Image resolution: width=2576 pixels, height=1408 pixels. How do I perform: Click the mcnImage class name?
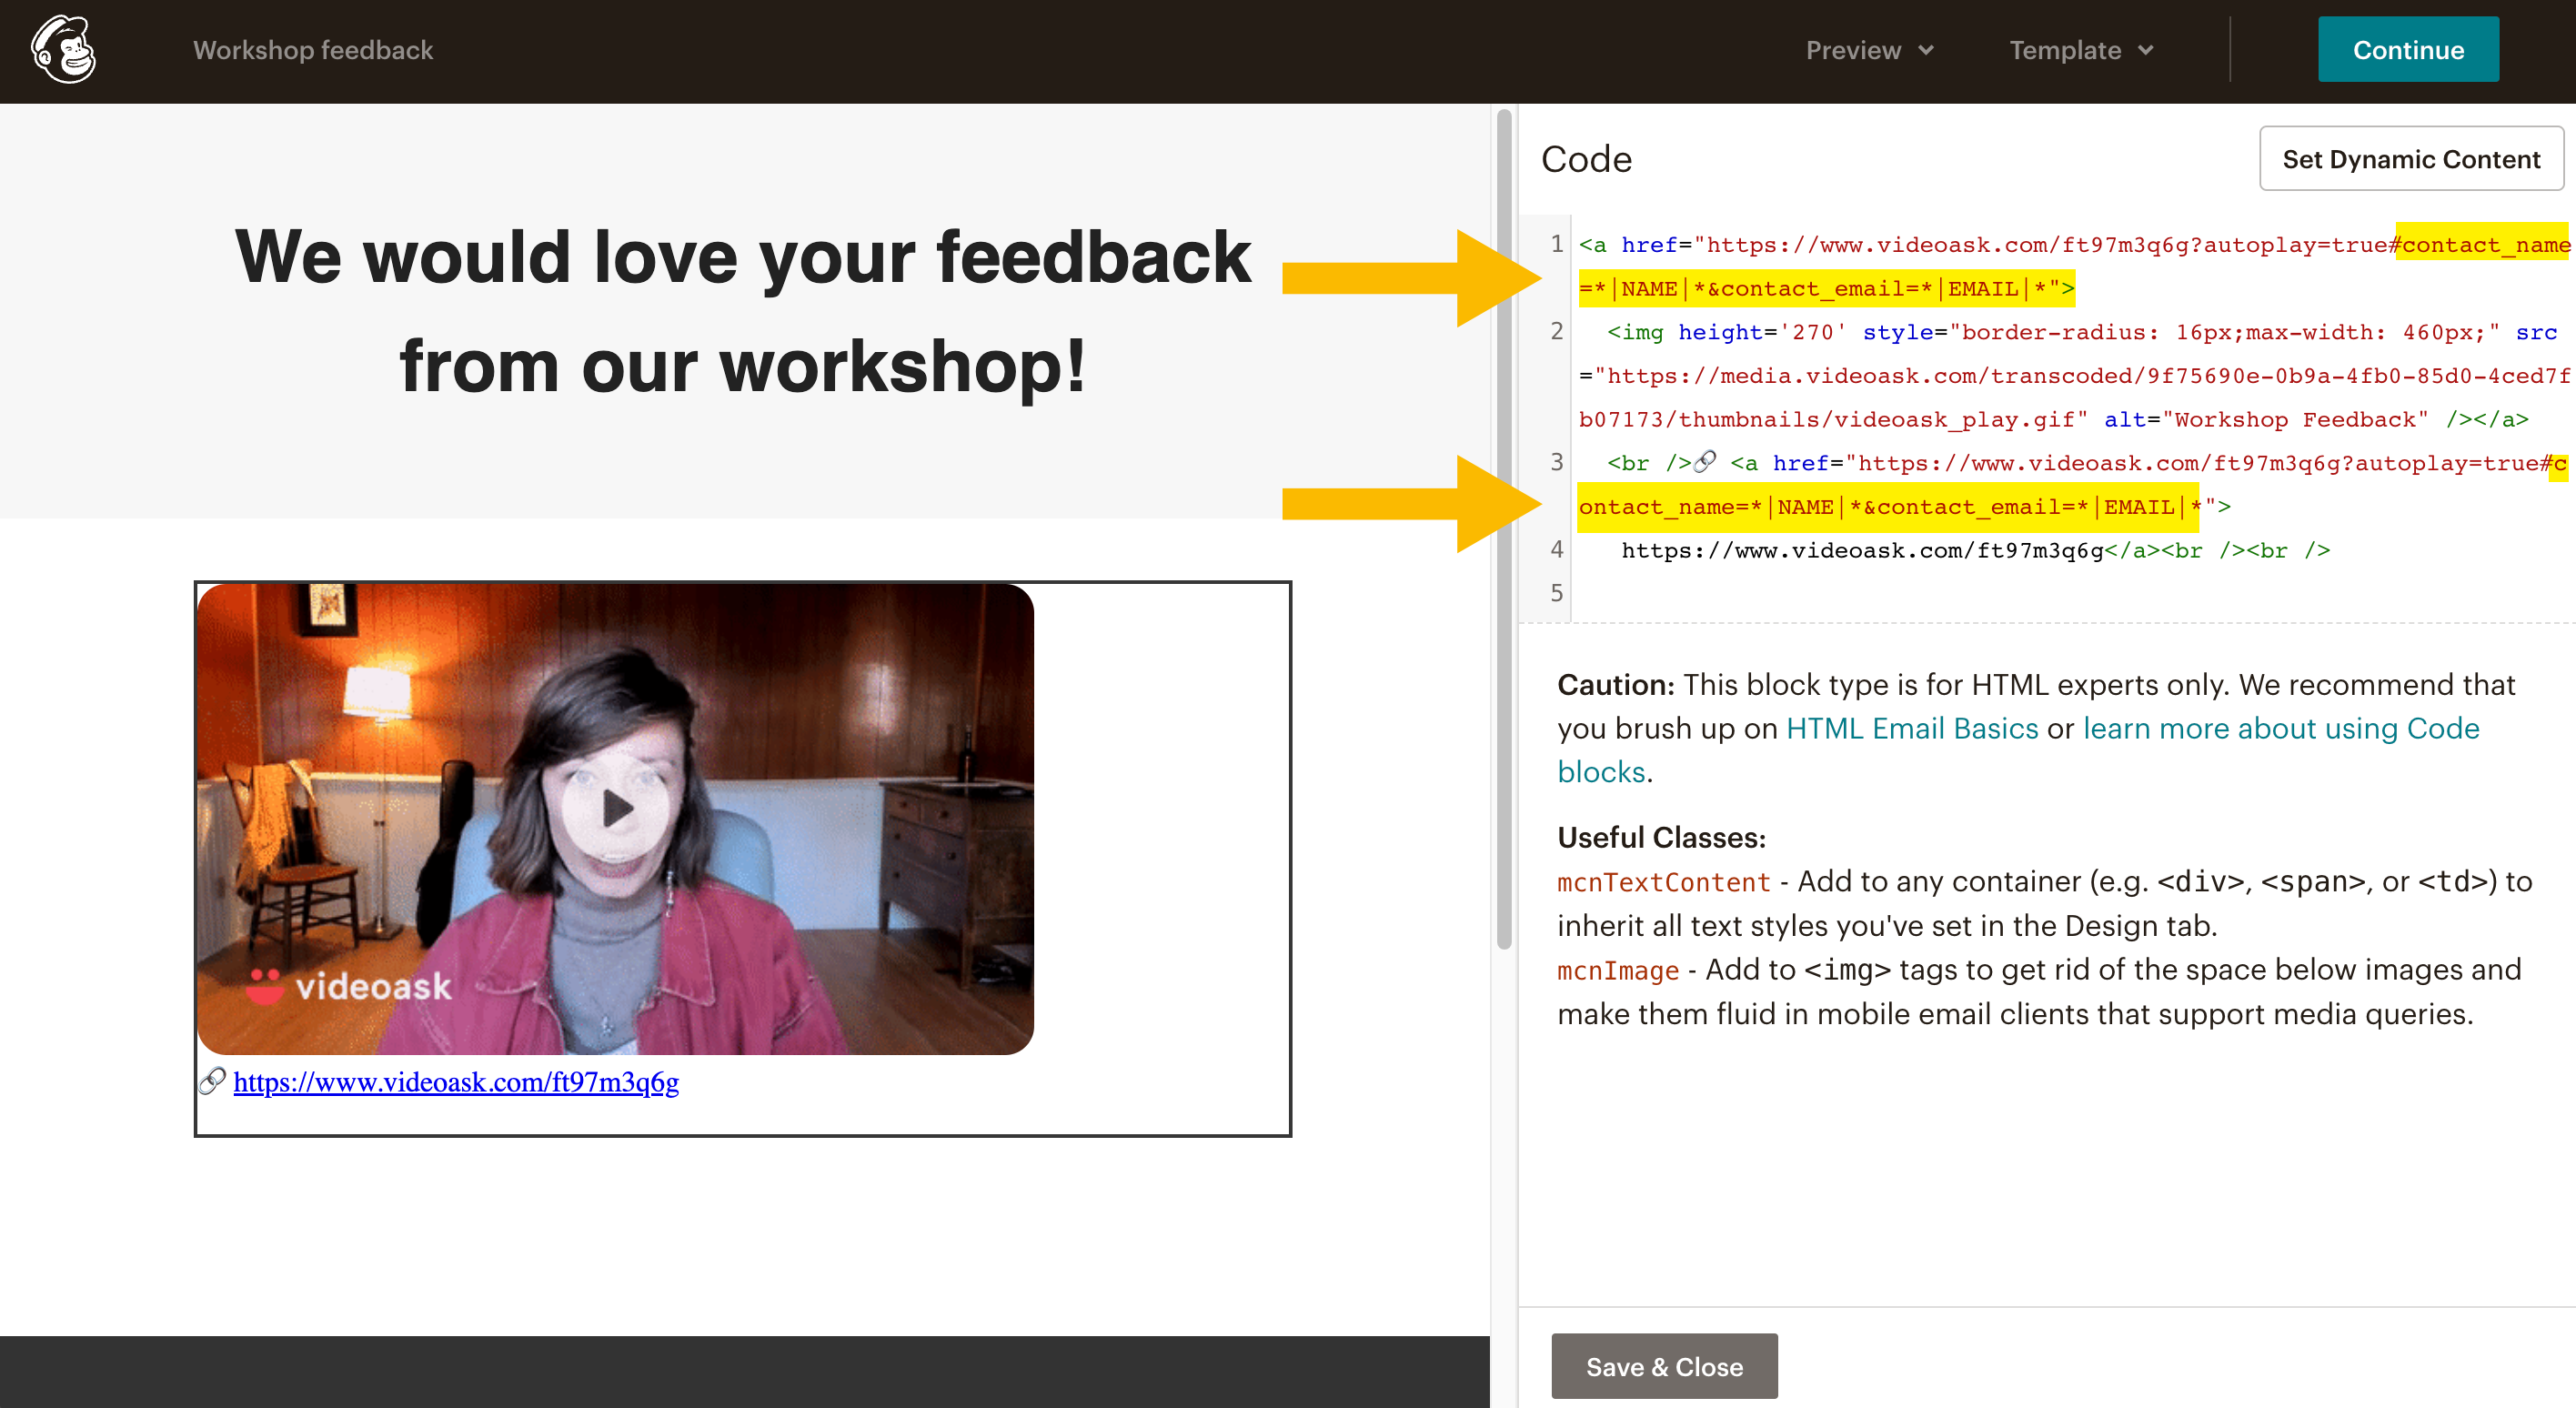(x=1618, y=970)
